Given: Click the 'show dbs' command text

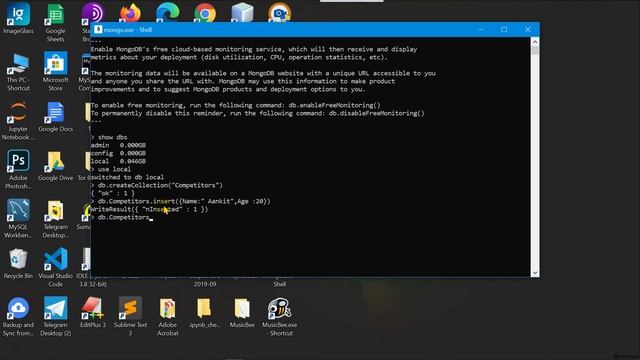Looking at the screenshot, I should coord(112,137).
